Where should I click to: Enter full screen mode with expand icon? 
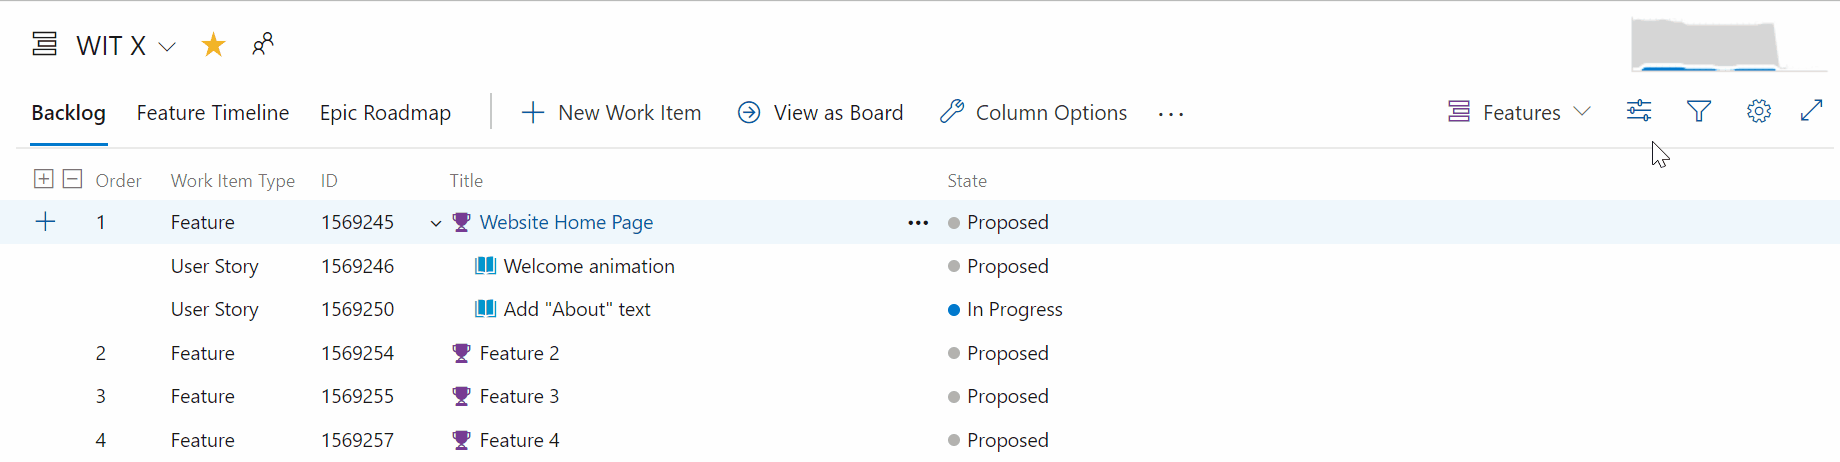1812,110
